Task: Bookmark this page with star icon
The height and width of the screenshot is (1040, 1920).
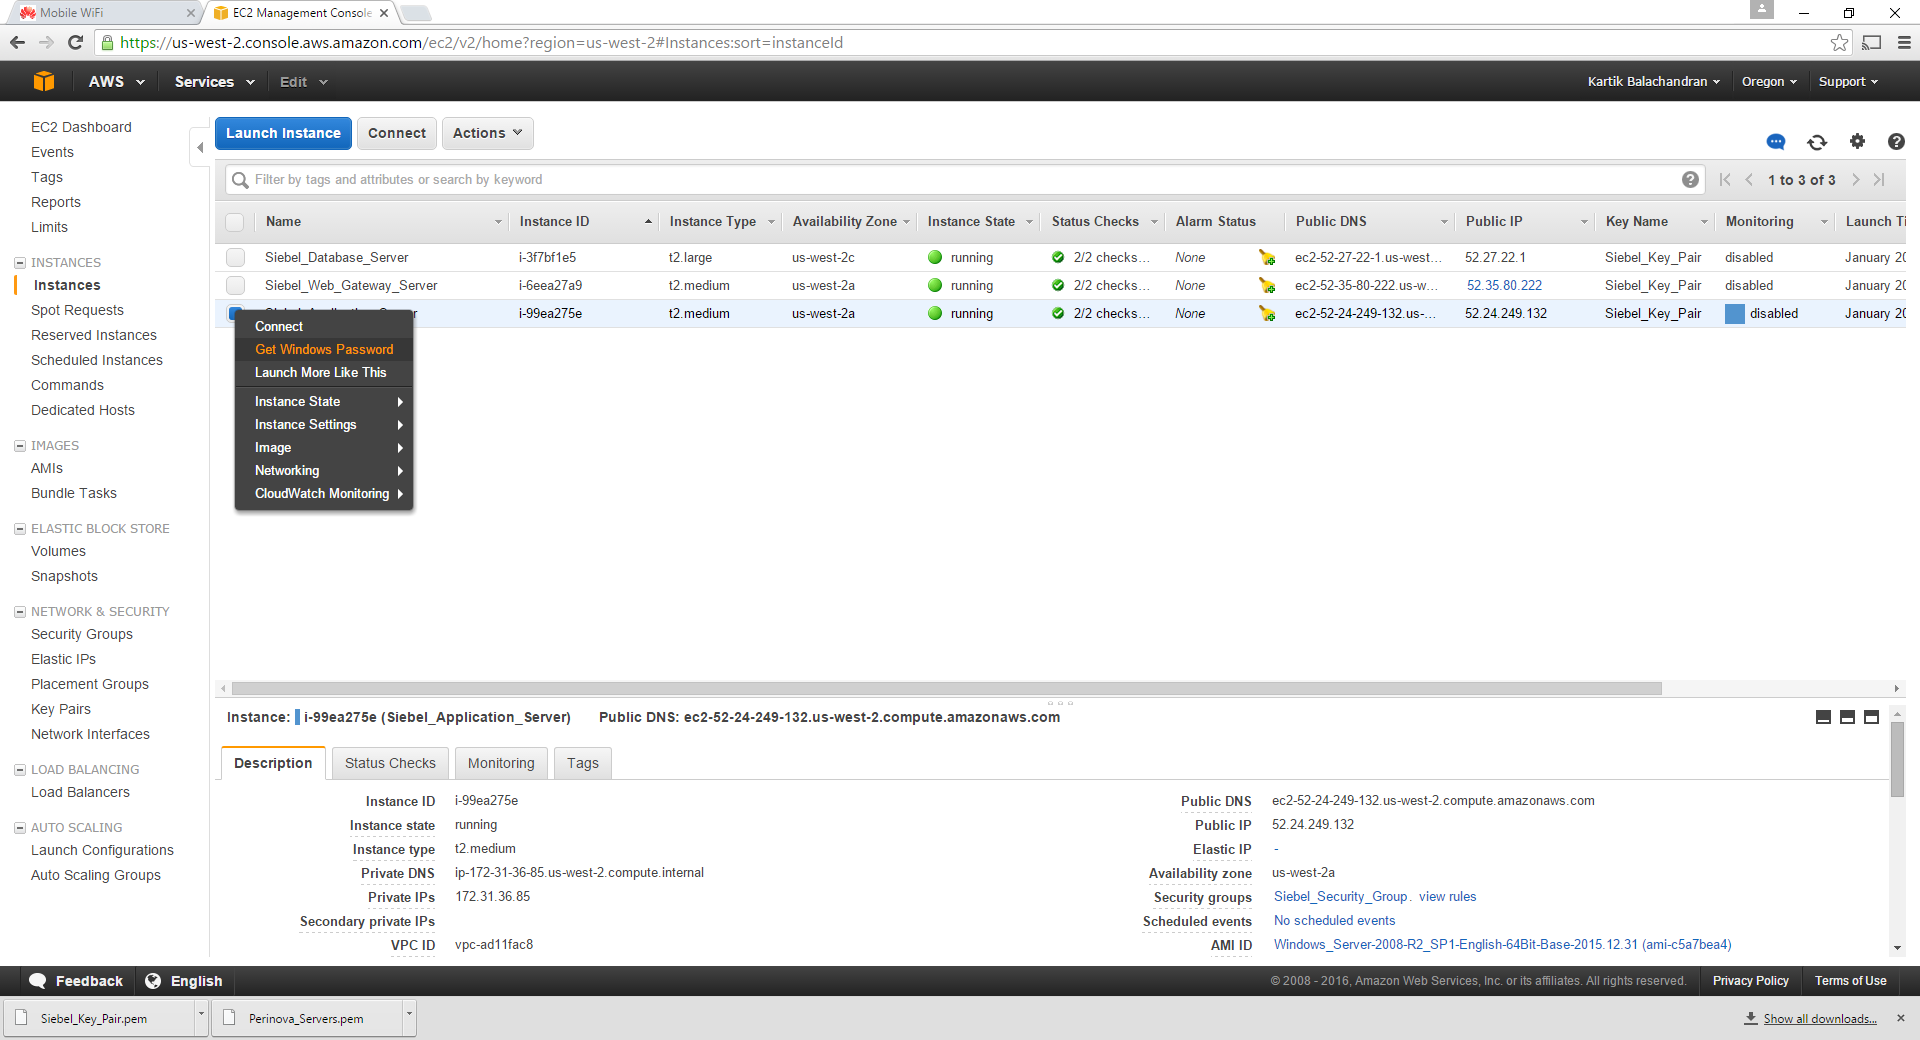Action: tap(1839, 42)
